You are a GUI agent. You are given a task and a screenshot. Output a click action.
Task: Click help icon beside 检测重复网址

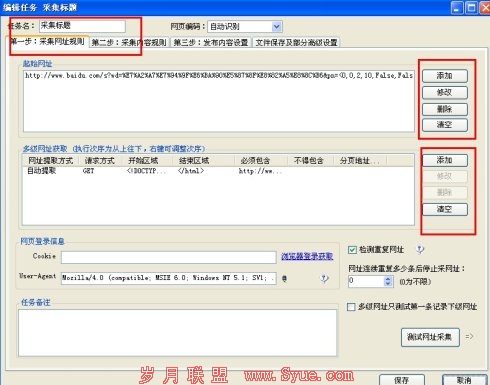click(420, 249)
